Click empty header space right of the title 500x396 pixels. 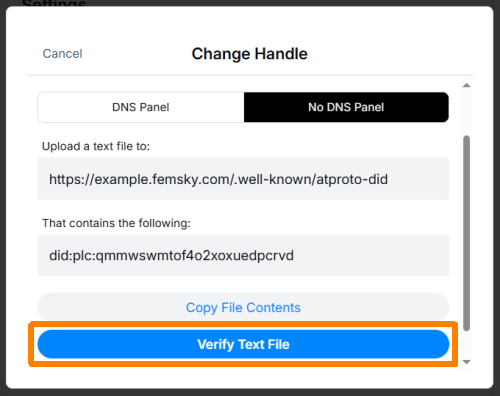point(390,54)
